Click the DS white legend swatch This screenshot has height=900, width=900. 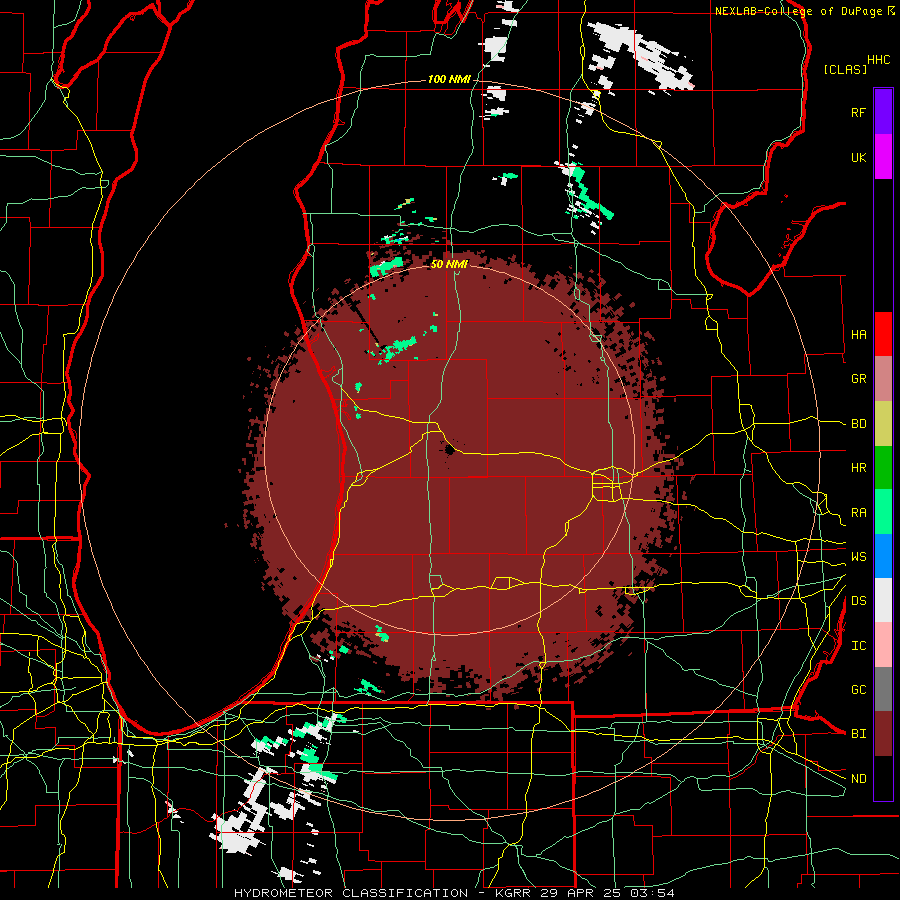883,600
